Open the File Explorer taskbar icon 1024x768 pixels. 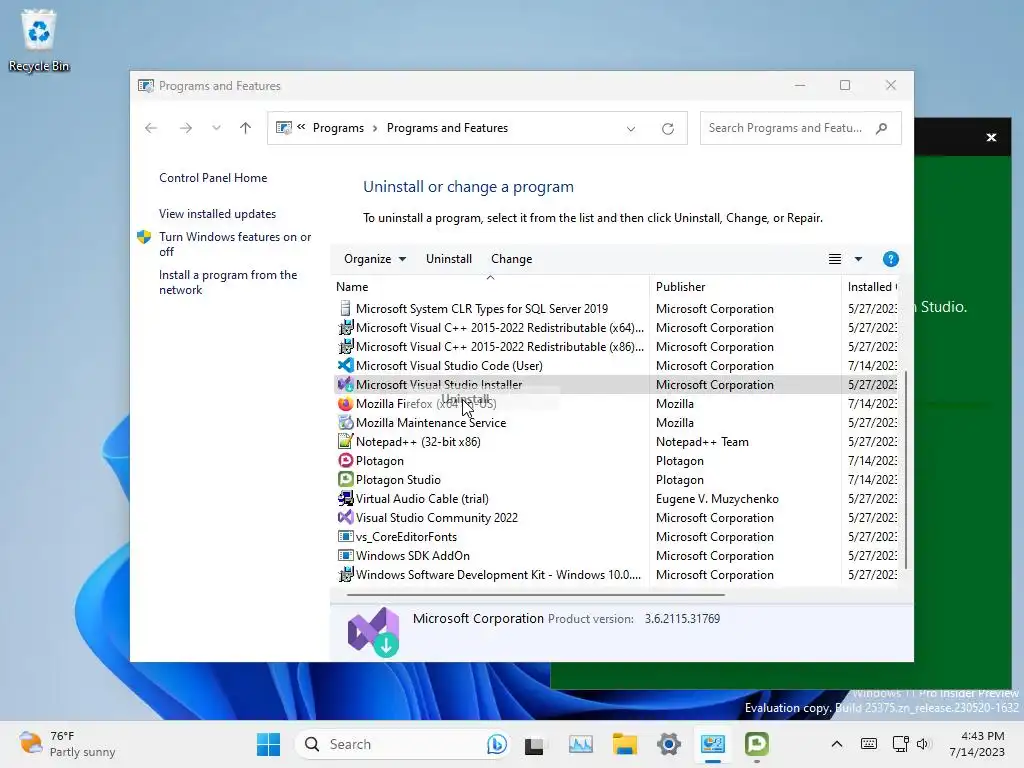[x=624, y=744]
